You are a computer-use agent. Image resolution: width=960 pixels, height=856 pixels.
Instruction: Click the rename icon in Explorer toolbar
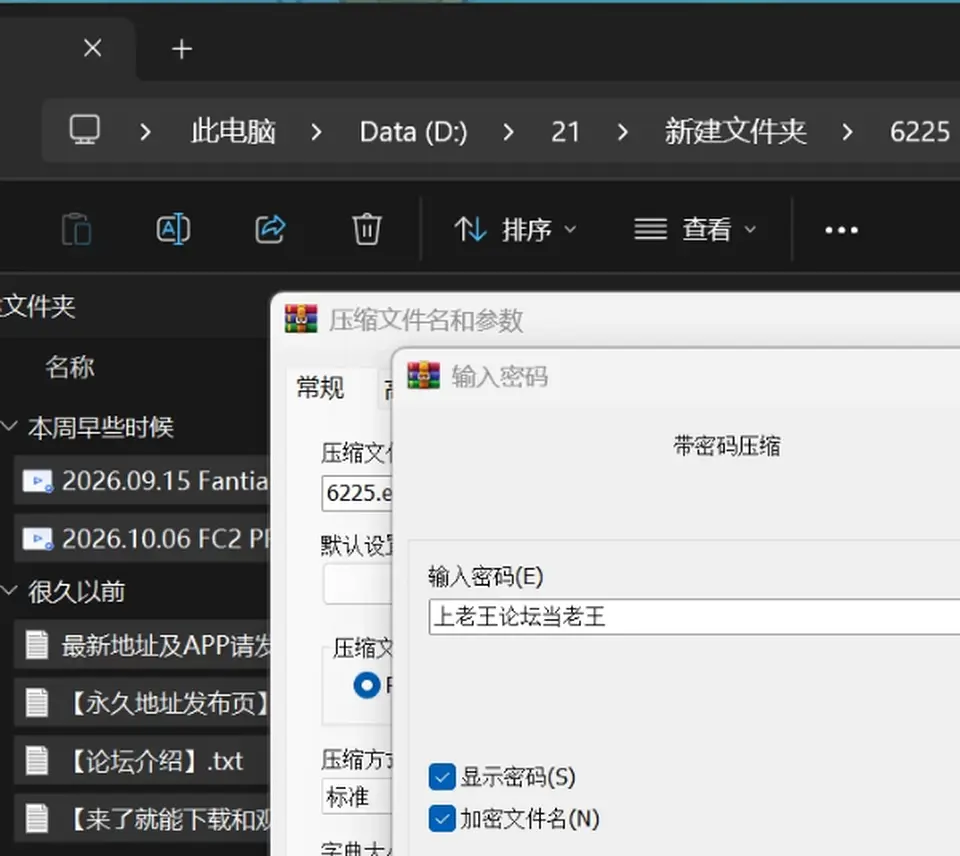click(x=173, y=230)
